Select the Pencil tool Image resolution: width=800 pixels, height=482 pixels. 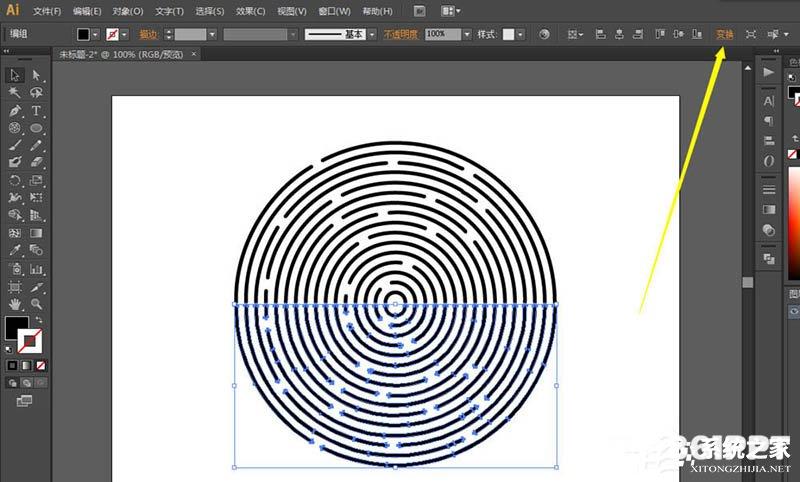(x=36, y=145)
